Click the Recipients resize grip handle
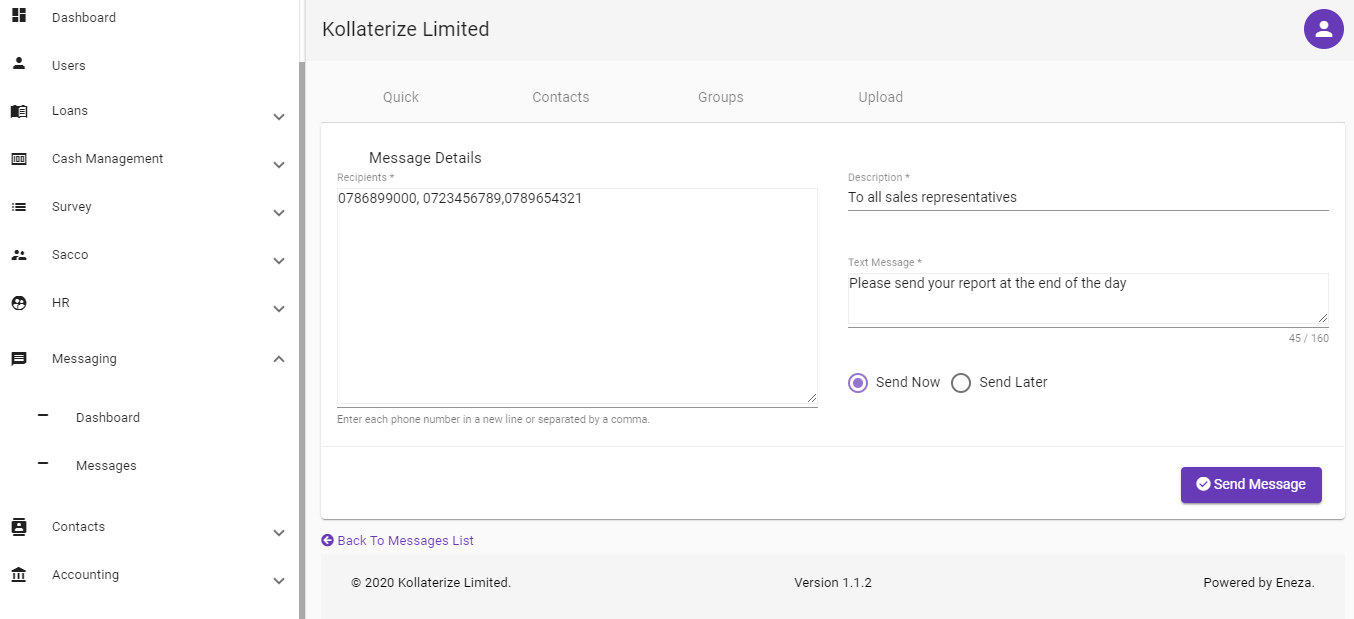Image resolution: width=1354 pixels, height=619 pixels. click(x=811, y=398)
